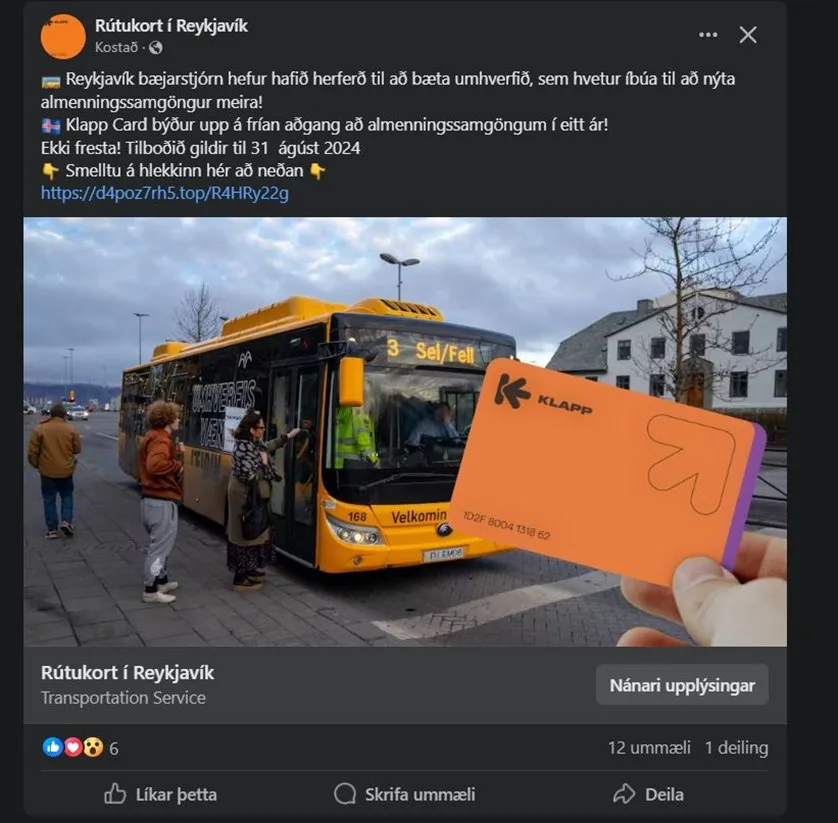Click Skrifa ummæli to write a comment

tap(405, 794)
